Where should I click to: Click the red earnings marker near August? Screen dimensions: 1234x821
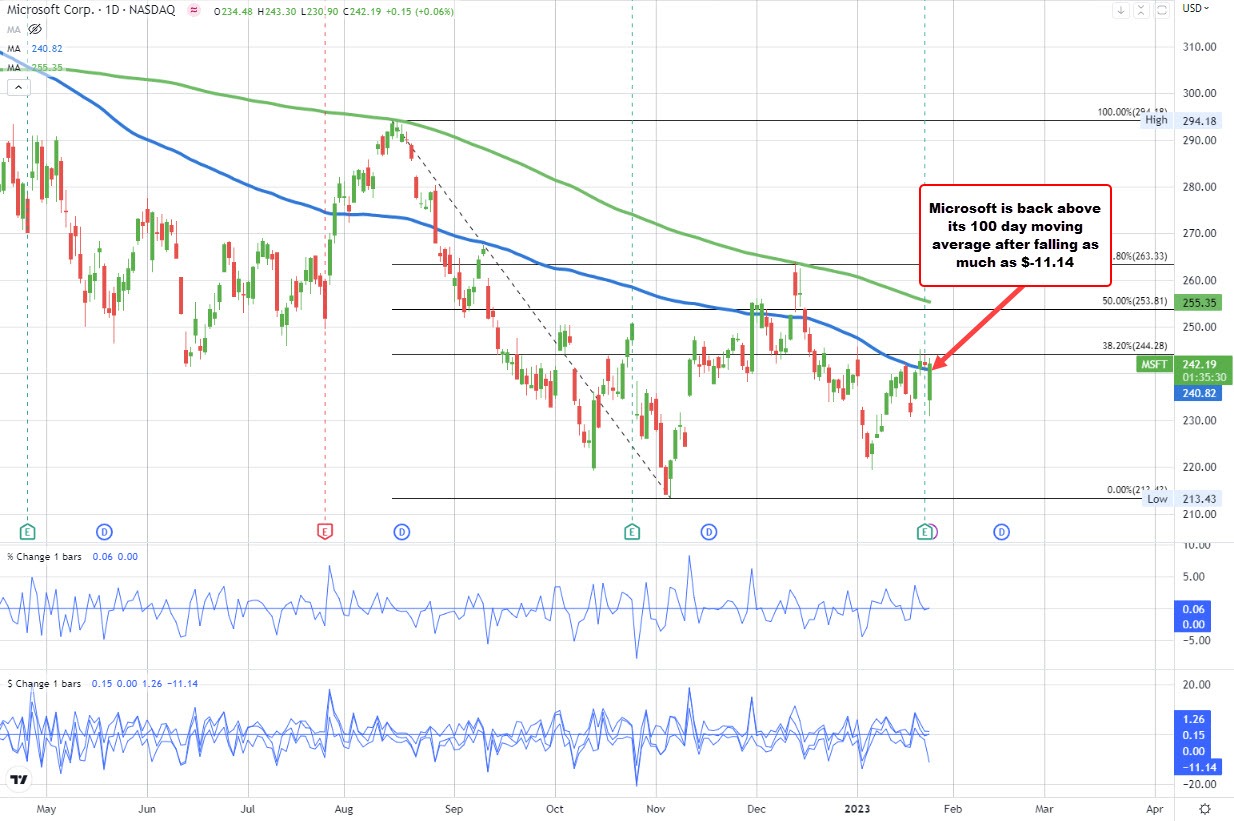tap(323, 531)
